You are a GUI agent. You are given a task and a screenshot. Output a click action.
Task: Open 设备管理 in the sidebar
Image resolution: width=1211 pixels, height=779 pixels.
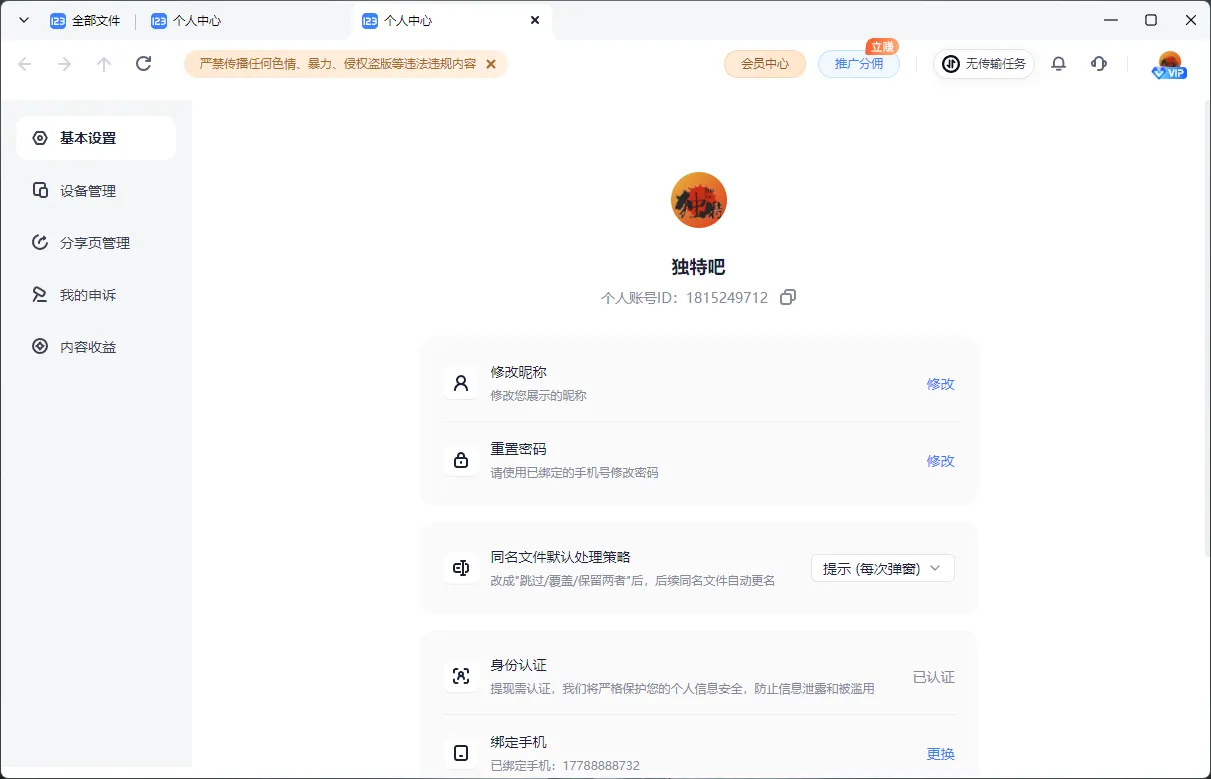[x=96, y=190]
